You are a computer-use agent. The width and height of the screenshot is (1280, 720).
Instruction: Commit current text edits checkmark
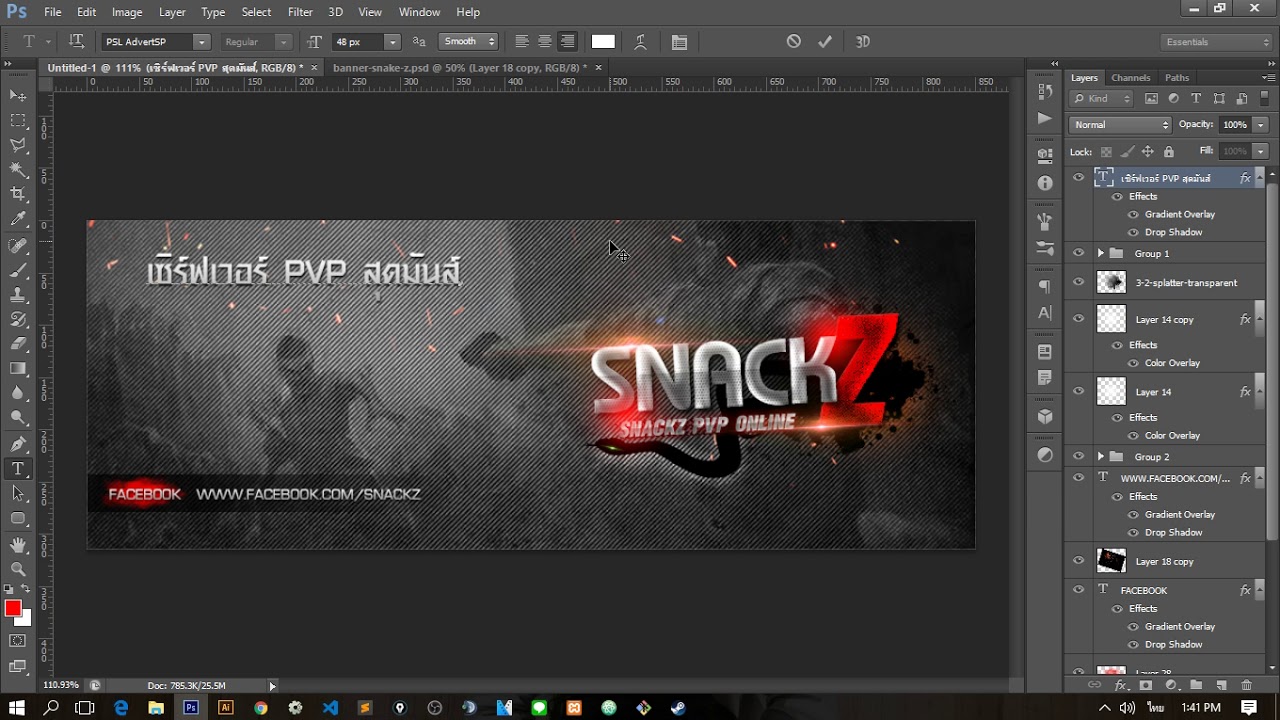tap(825, 42)
